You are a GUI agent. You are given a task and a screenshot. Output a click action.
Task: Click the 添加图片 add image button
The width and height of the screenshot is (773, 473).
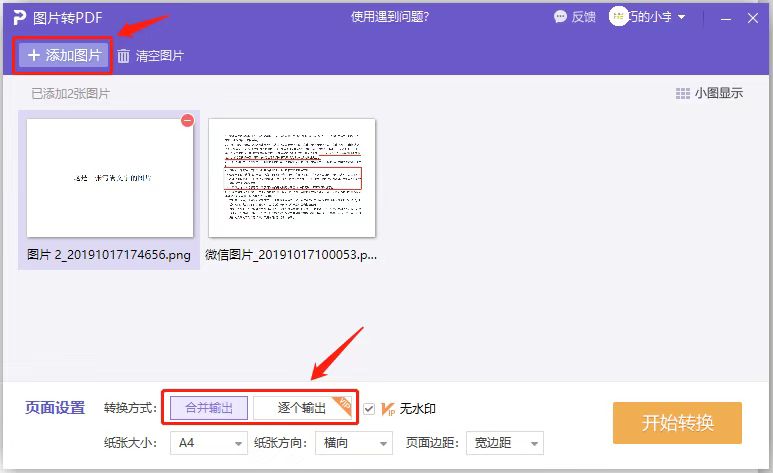[63, 55]
